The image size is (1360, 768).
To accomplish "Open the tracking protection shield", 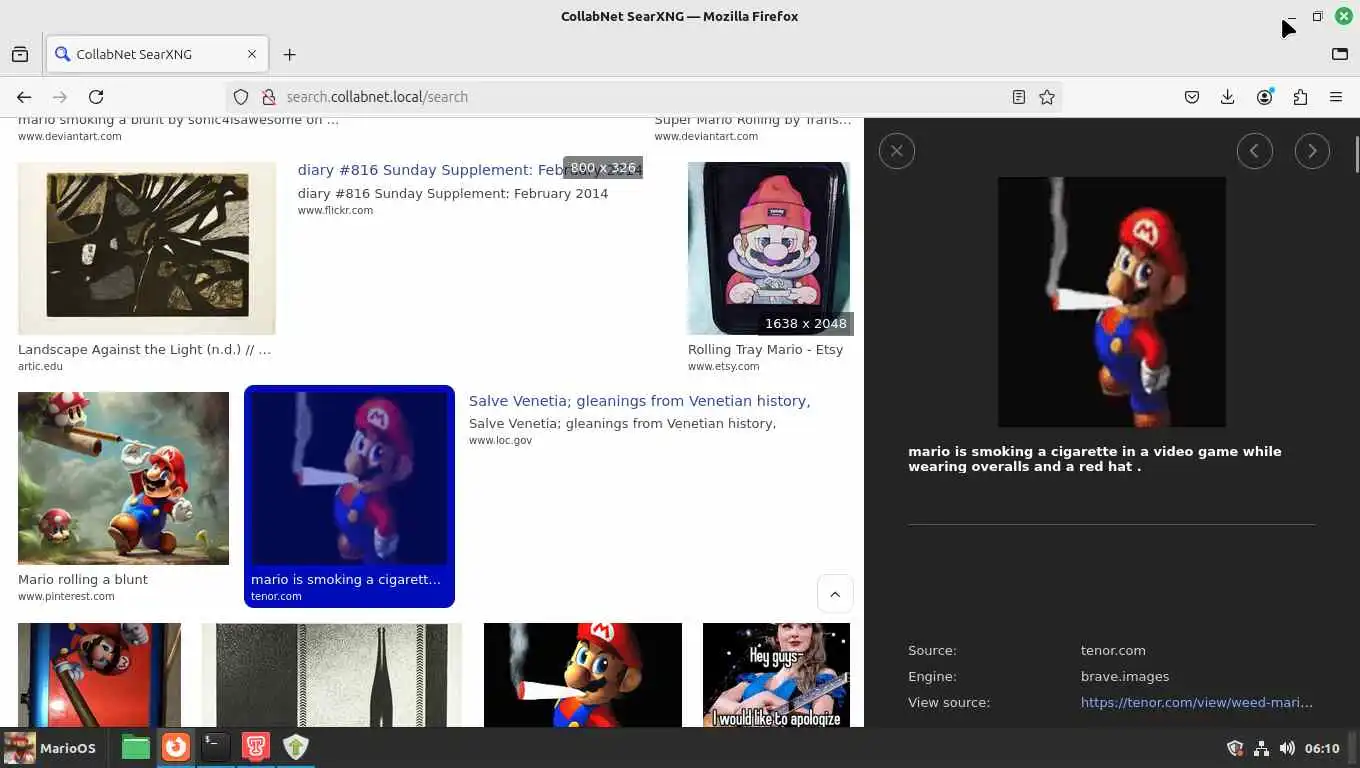I will click(x=241, y=97).
